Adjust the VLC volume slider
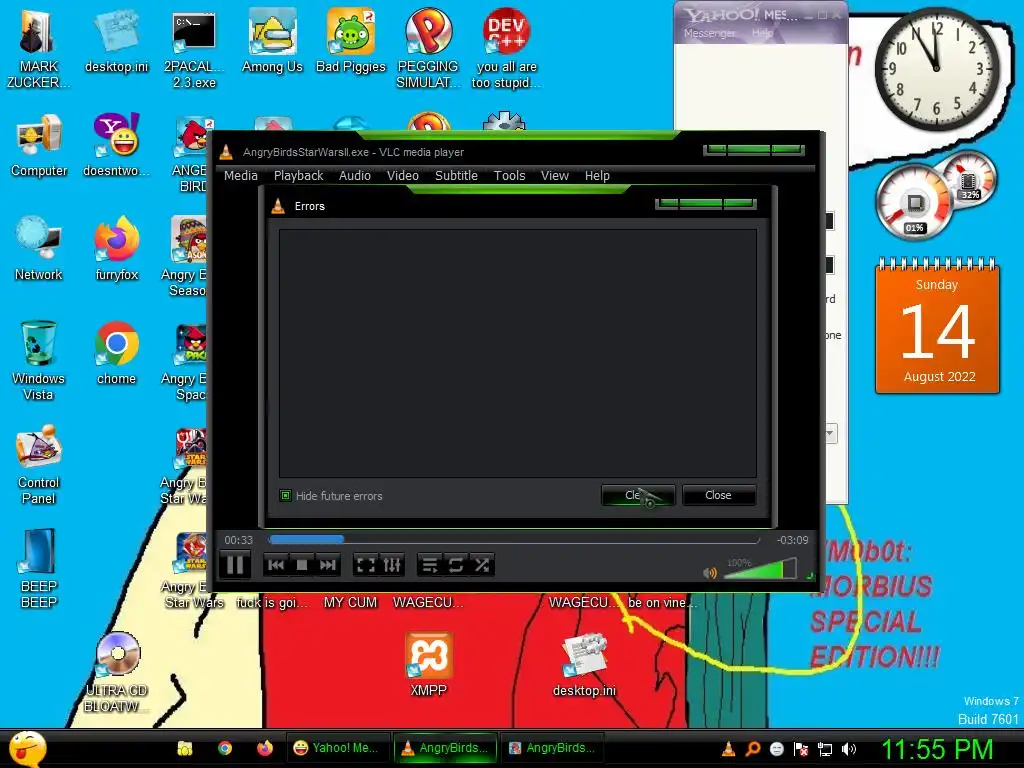The height and width of the screenshot is (768, 1024). (760, 569)
